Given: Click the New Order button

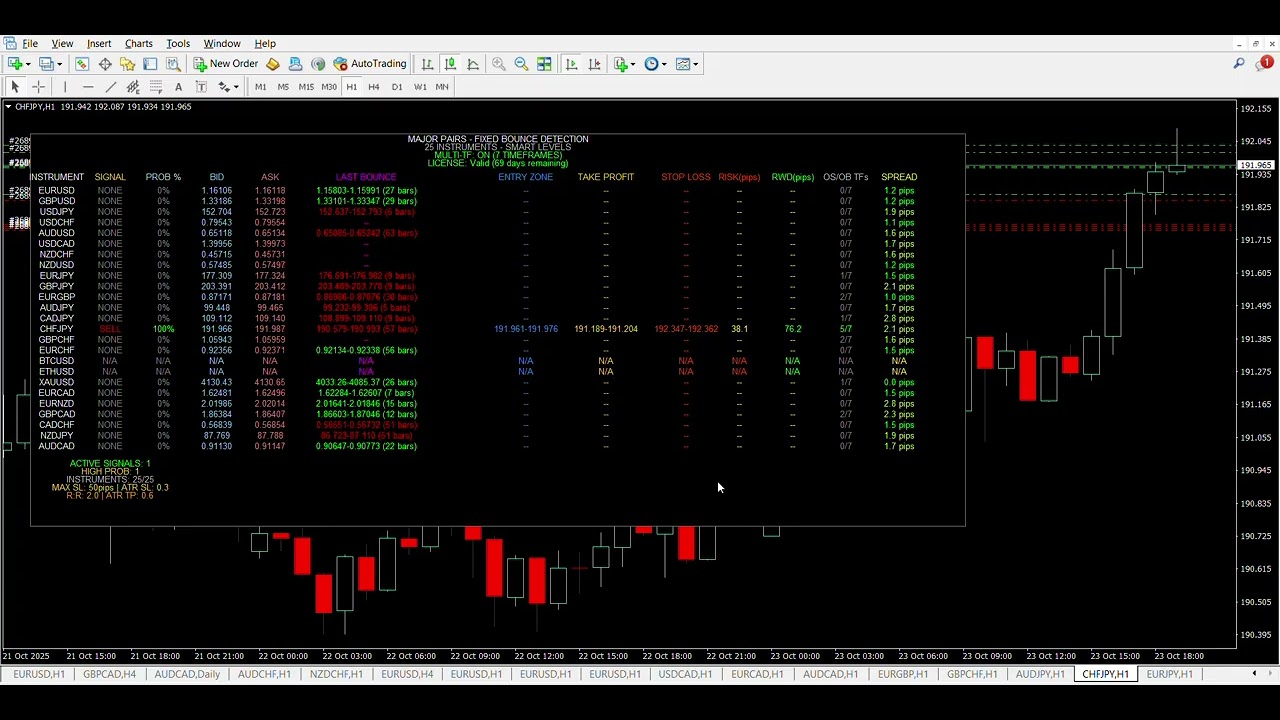Looking at the screenshot, I should click(x=226, y=64).
